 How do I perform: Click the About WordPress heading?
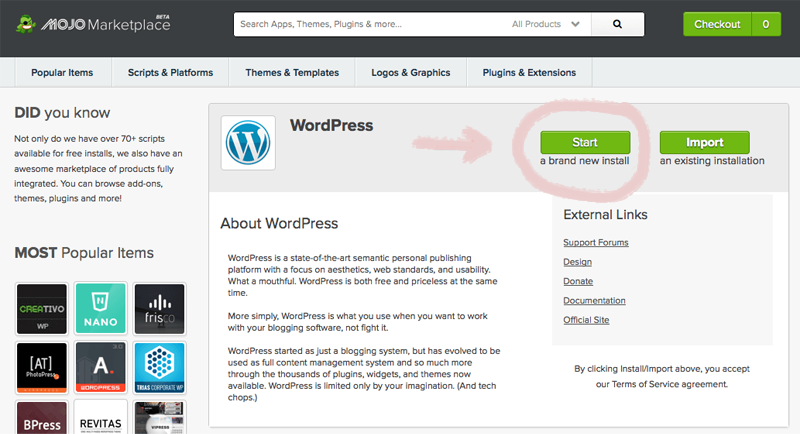[x=279, y=223]
